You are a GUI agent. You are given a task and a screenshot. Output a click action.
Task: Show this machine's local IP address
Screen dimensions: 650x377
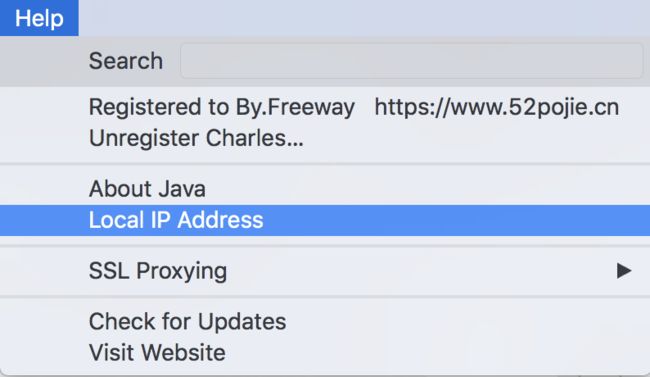[325, 220]
